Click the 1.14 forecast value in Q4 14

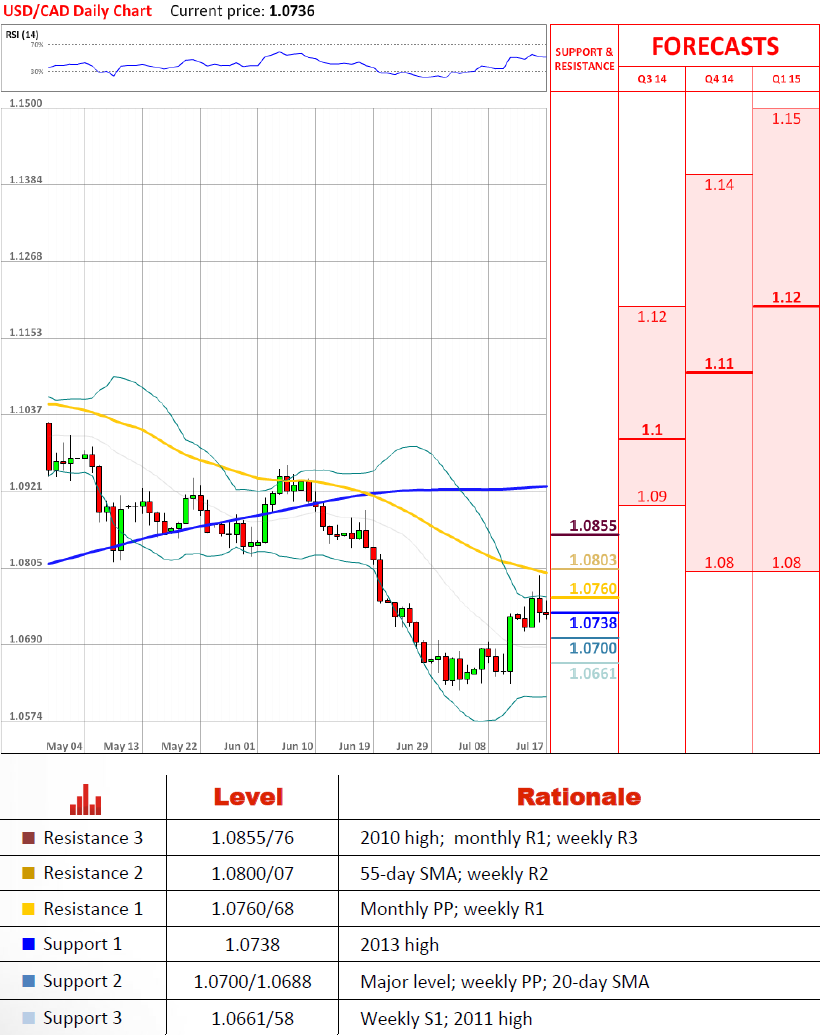click(719, 185)
